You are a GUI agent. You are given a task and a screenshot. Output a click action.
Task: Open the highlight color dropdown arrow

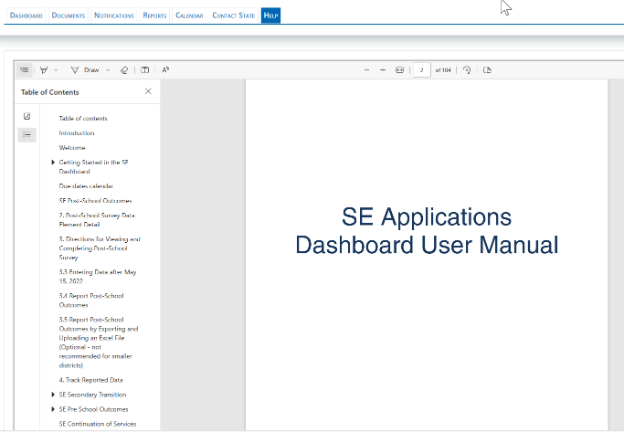(x=56, y=70)
